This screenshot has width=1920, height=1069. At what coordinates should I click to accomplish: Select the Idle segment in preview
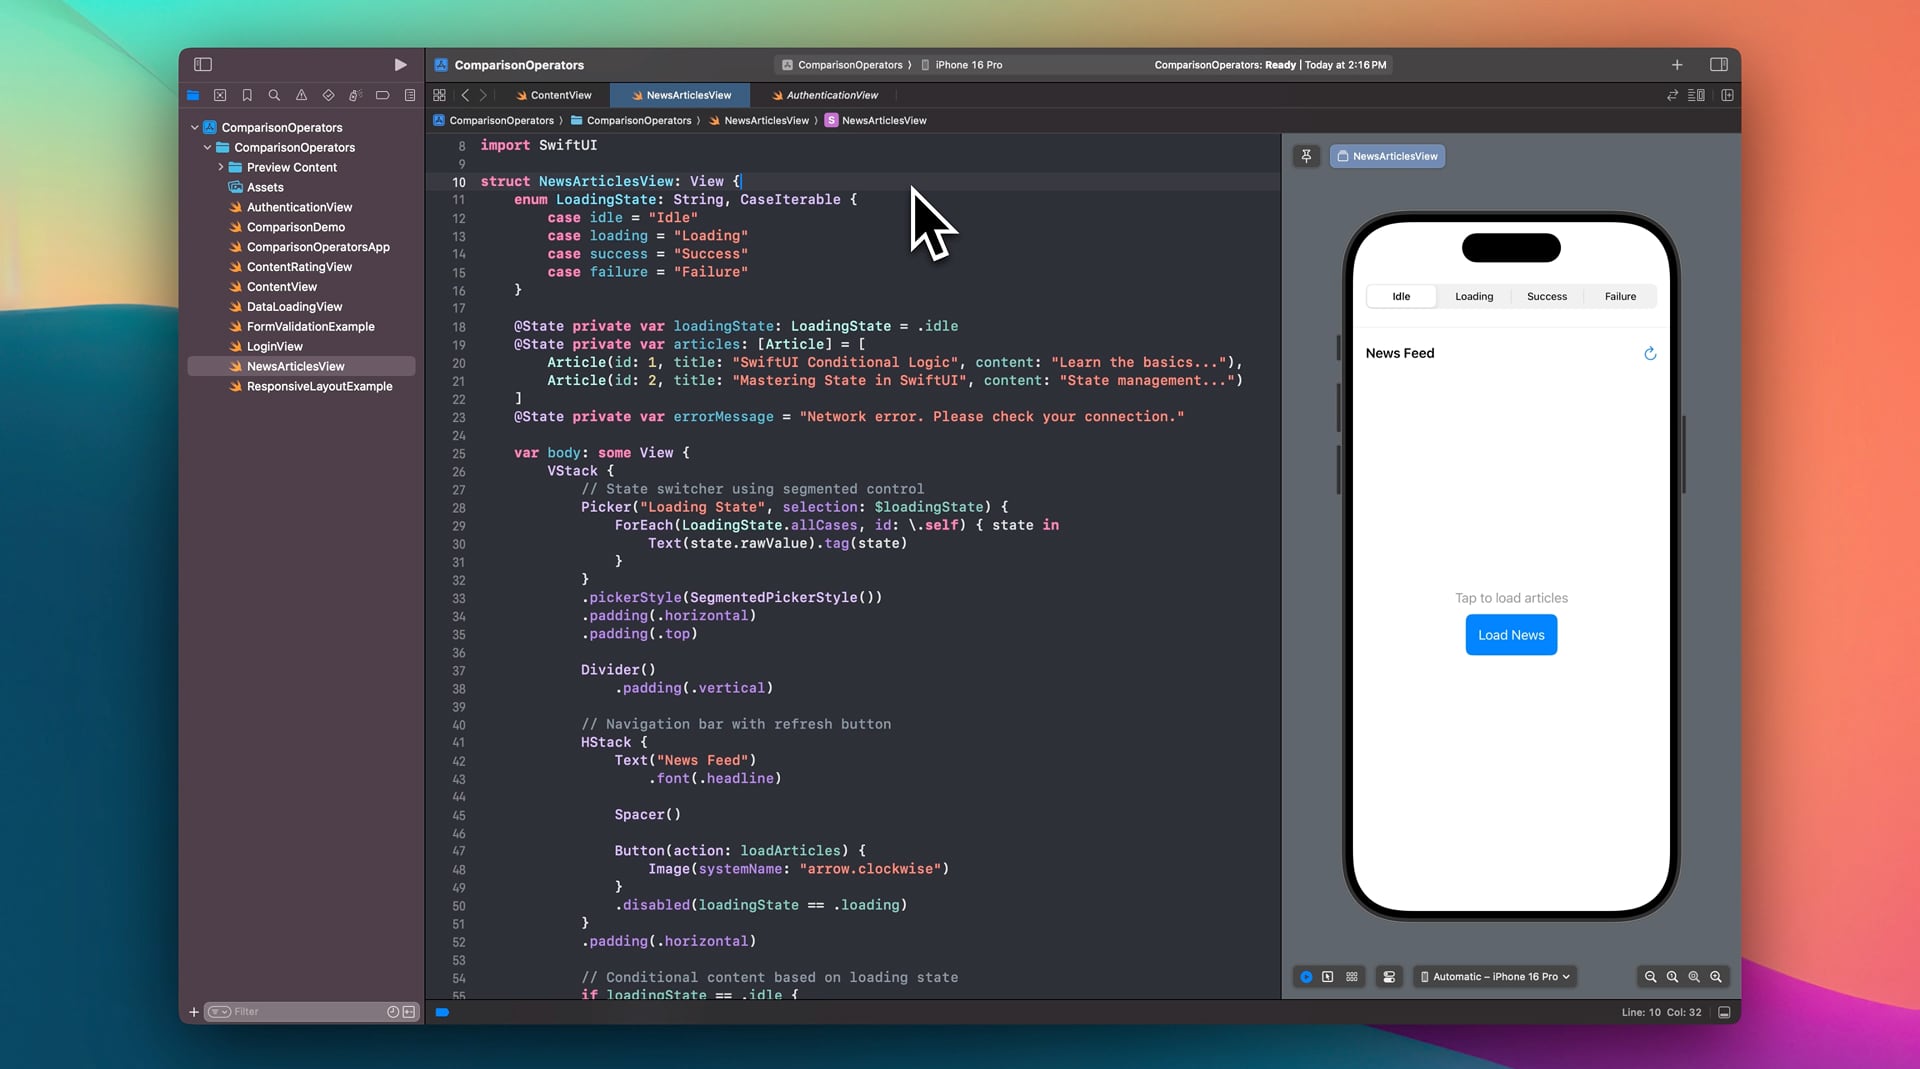click(1401, 296)
